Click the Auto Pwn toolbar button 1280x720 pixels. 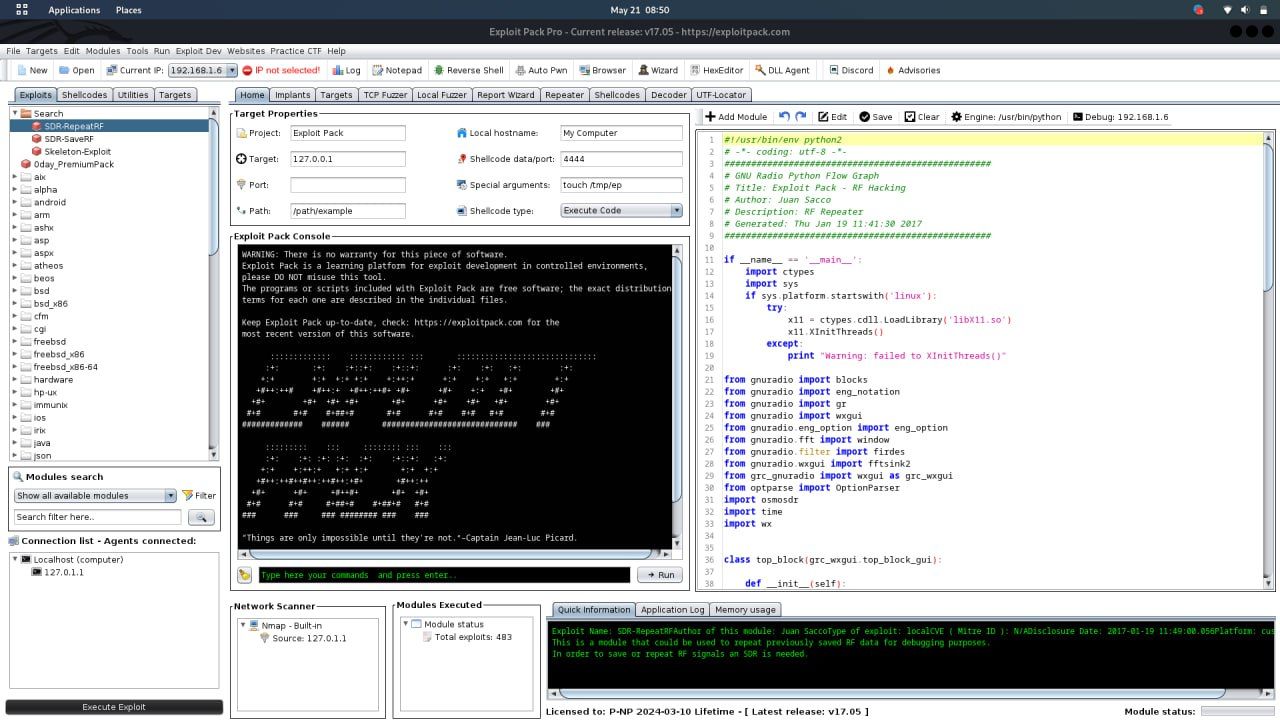click(540, 70)
